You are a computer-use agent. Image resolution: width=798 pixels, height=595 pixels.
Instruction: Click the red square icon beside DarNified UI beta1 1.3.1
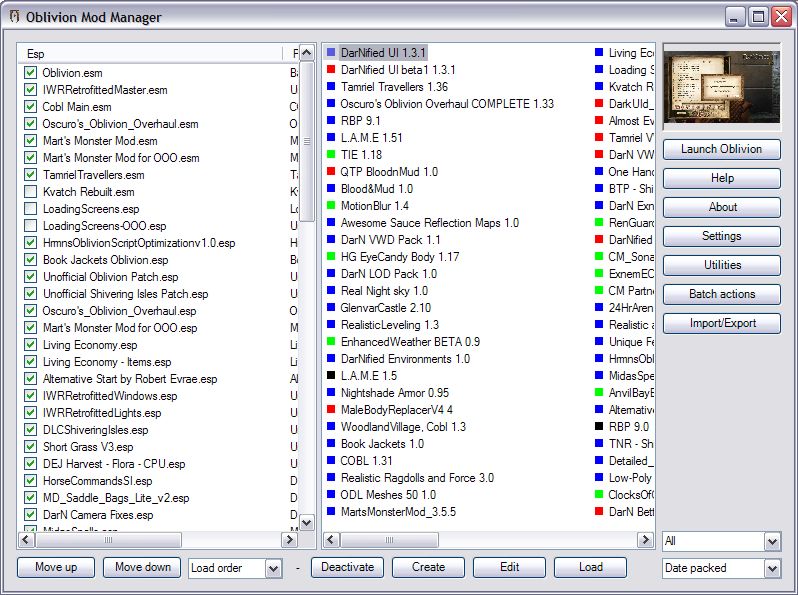click(331, 69)
